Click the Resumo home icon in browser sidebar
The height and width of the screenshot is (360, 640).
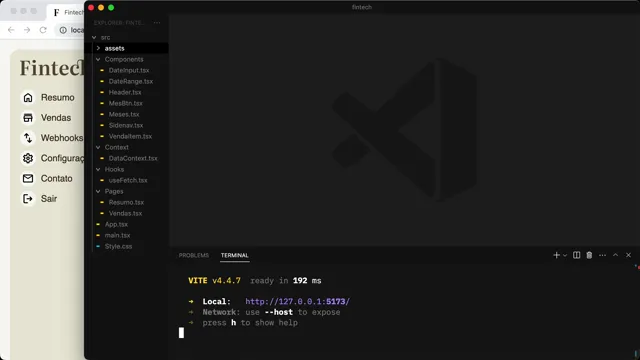point(28,98)
